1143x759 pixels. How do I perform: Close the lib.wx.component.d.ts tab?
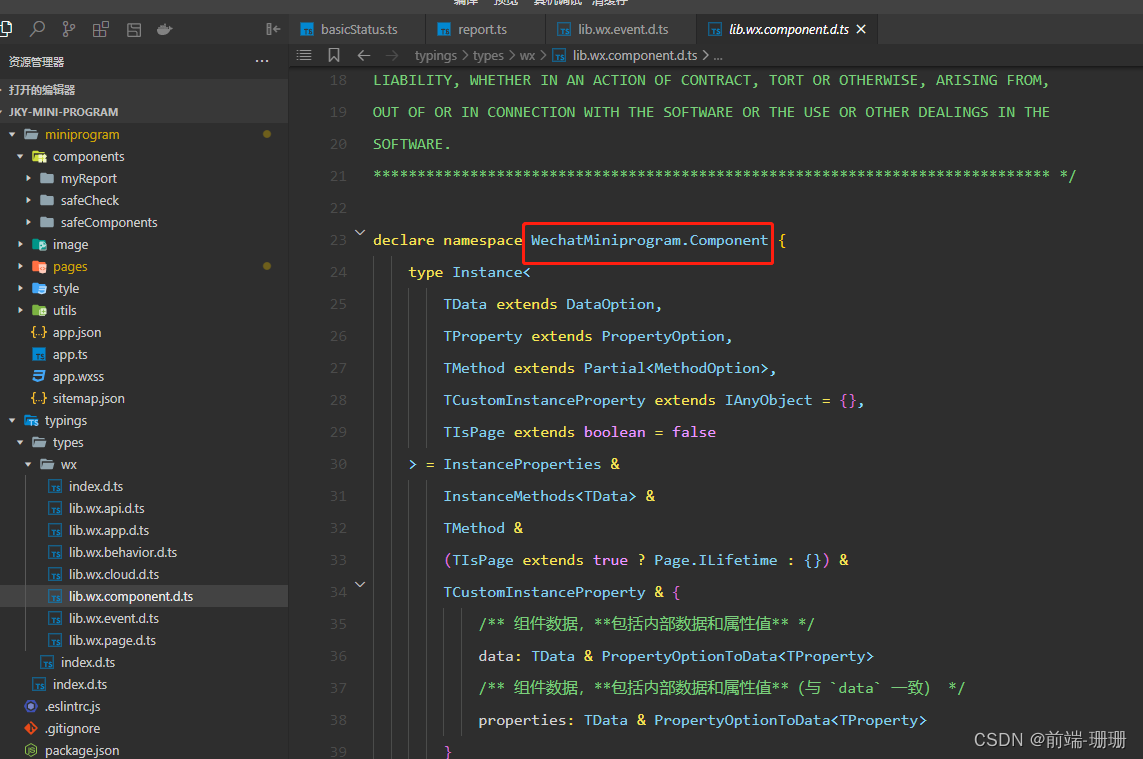point(860,29)
